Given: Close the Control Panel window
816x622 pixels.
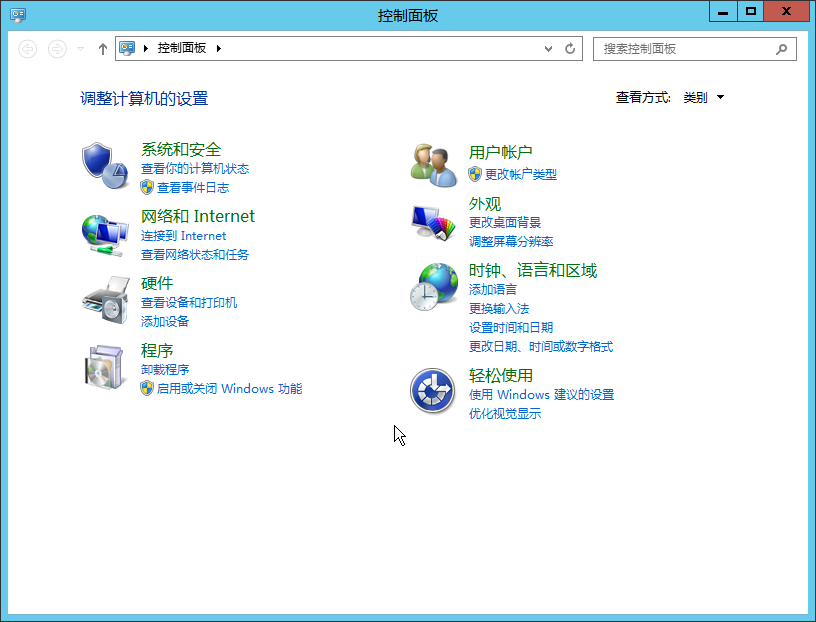Looking at the screenshot, I should [x=786, y=11].
